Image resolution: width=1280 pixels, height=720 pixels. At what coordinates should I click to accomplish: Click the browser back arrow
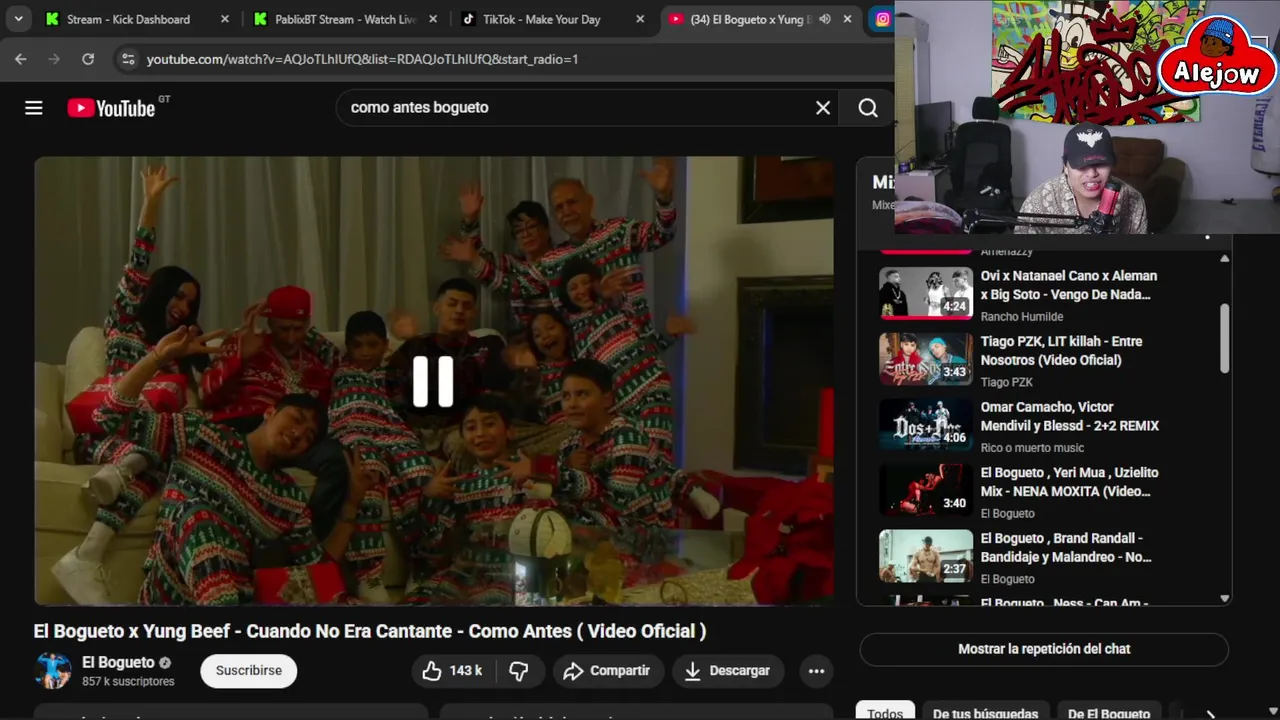coord(21,59)
